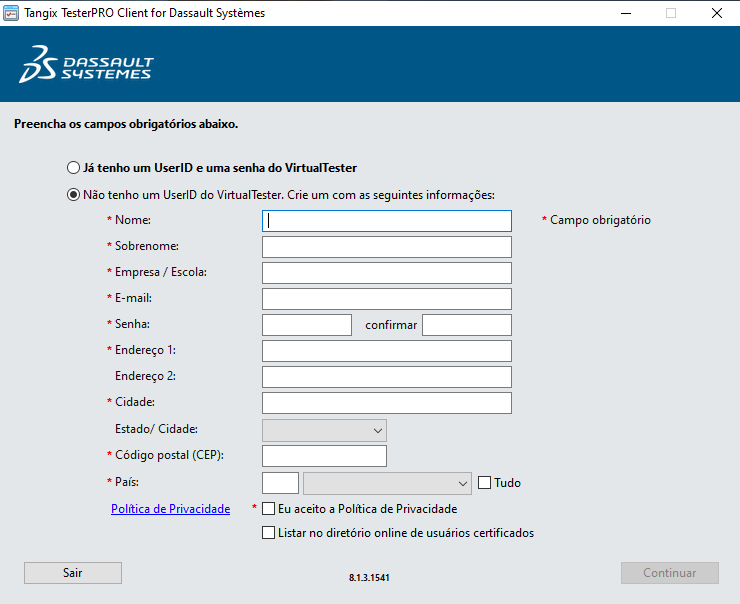
Task: Focus the Sobrenome input field
Action: [387, 247]
